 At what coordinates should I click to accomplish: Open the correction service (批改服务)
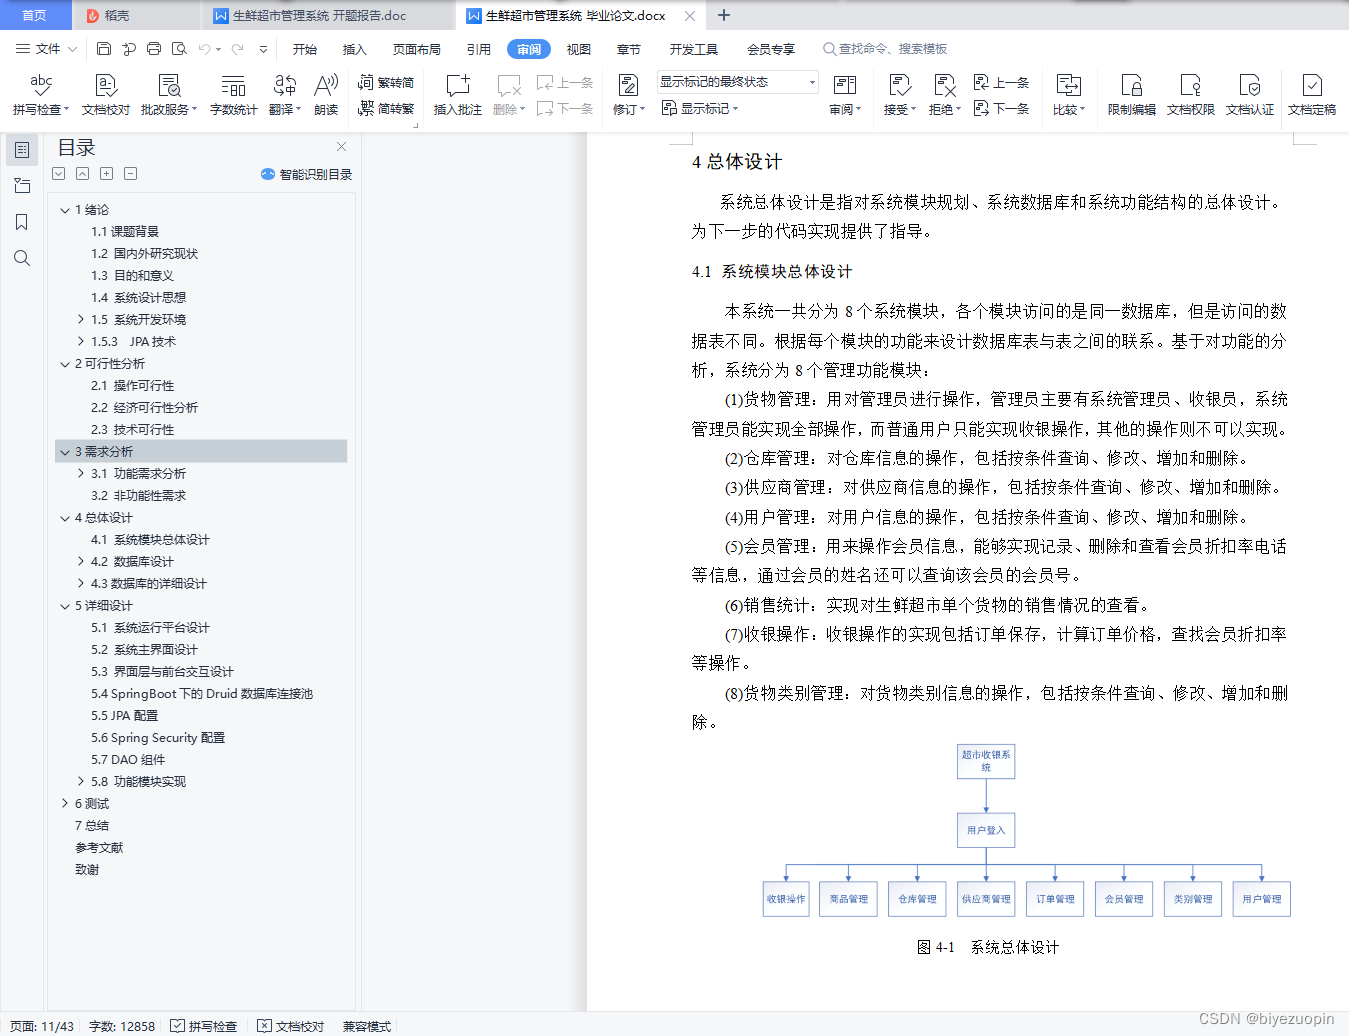coord(169,95)
